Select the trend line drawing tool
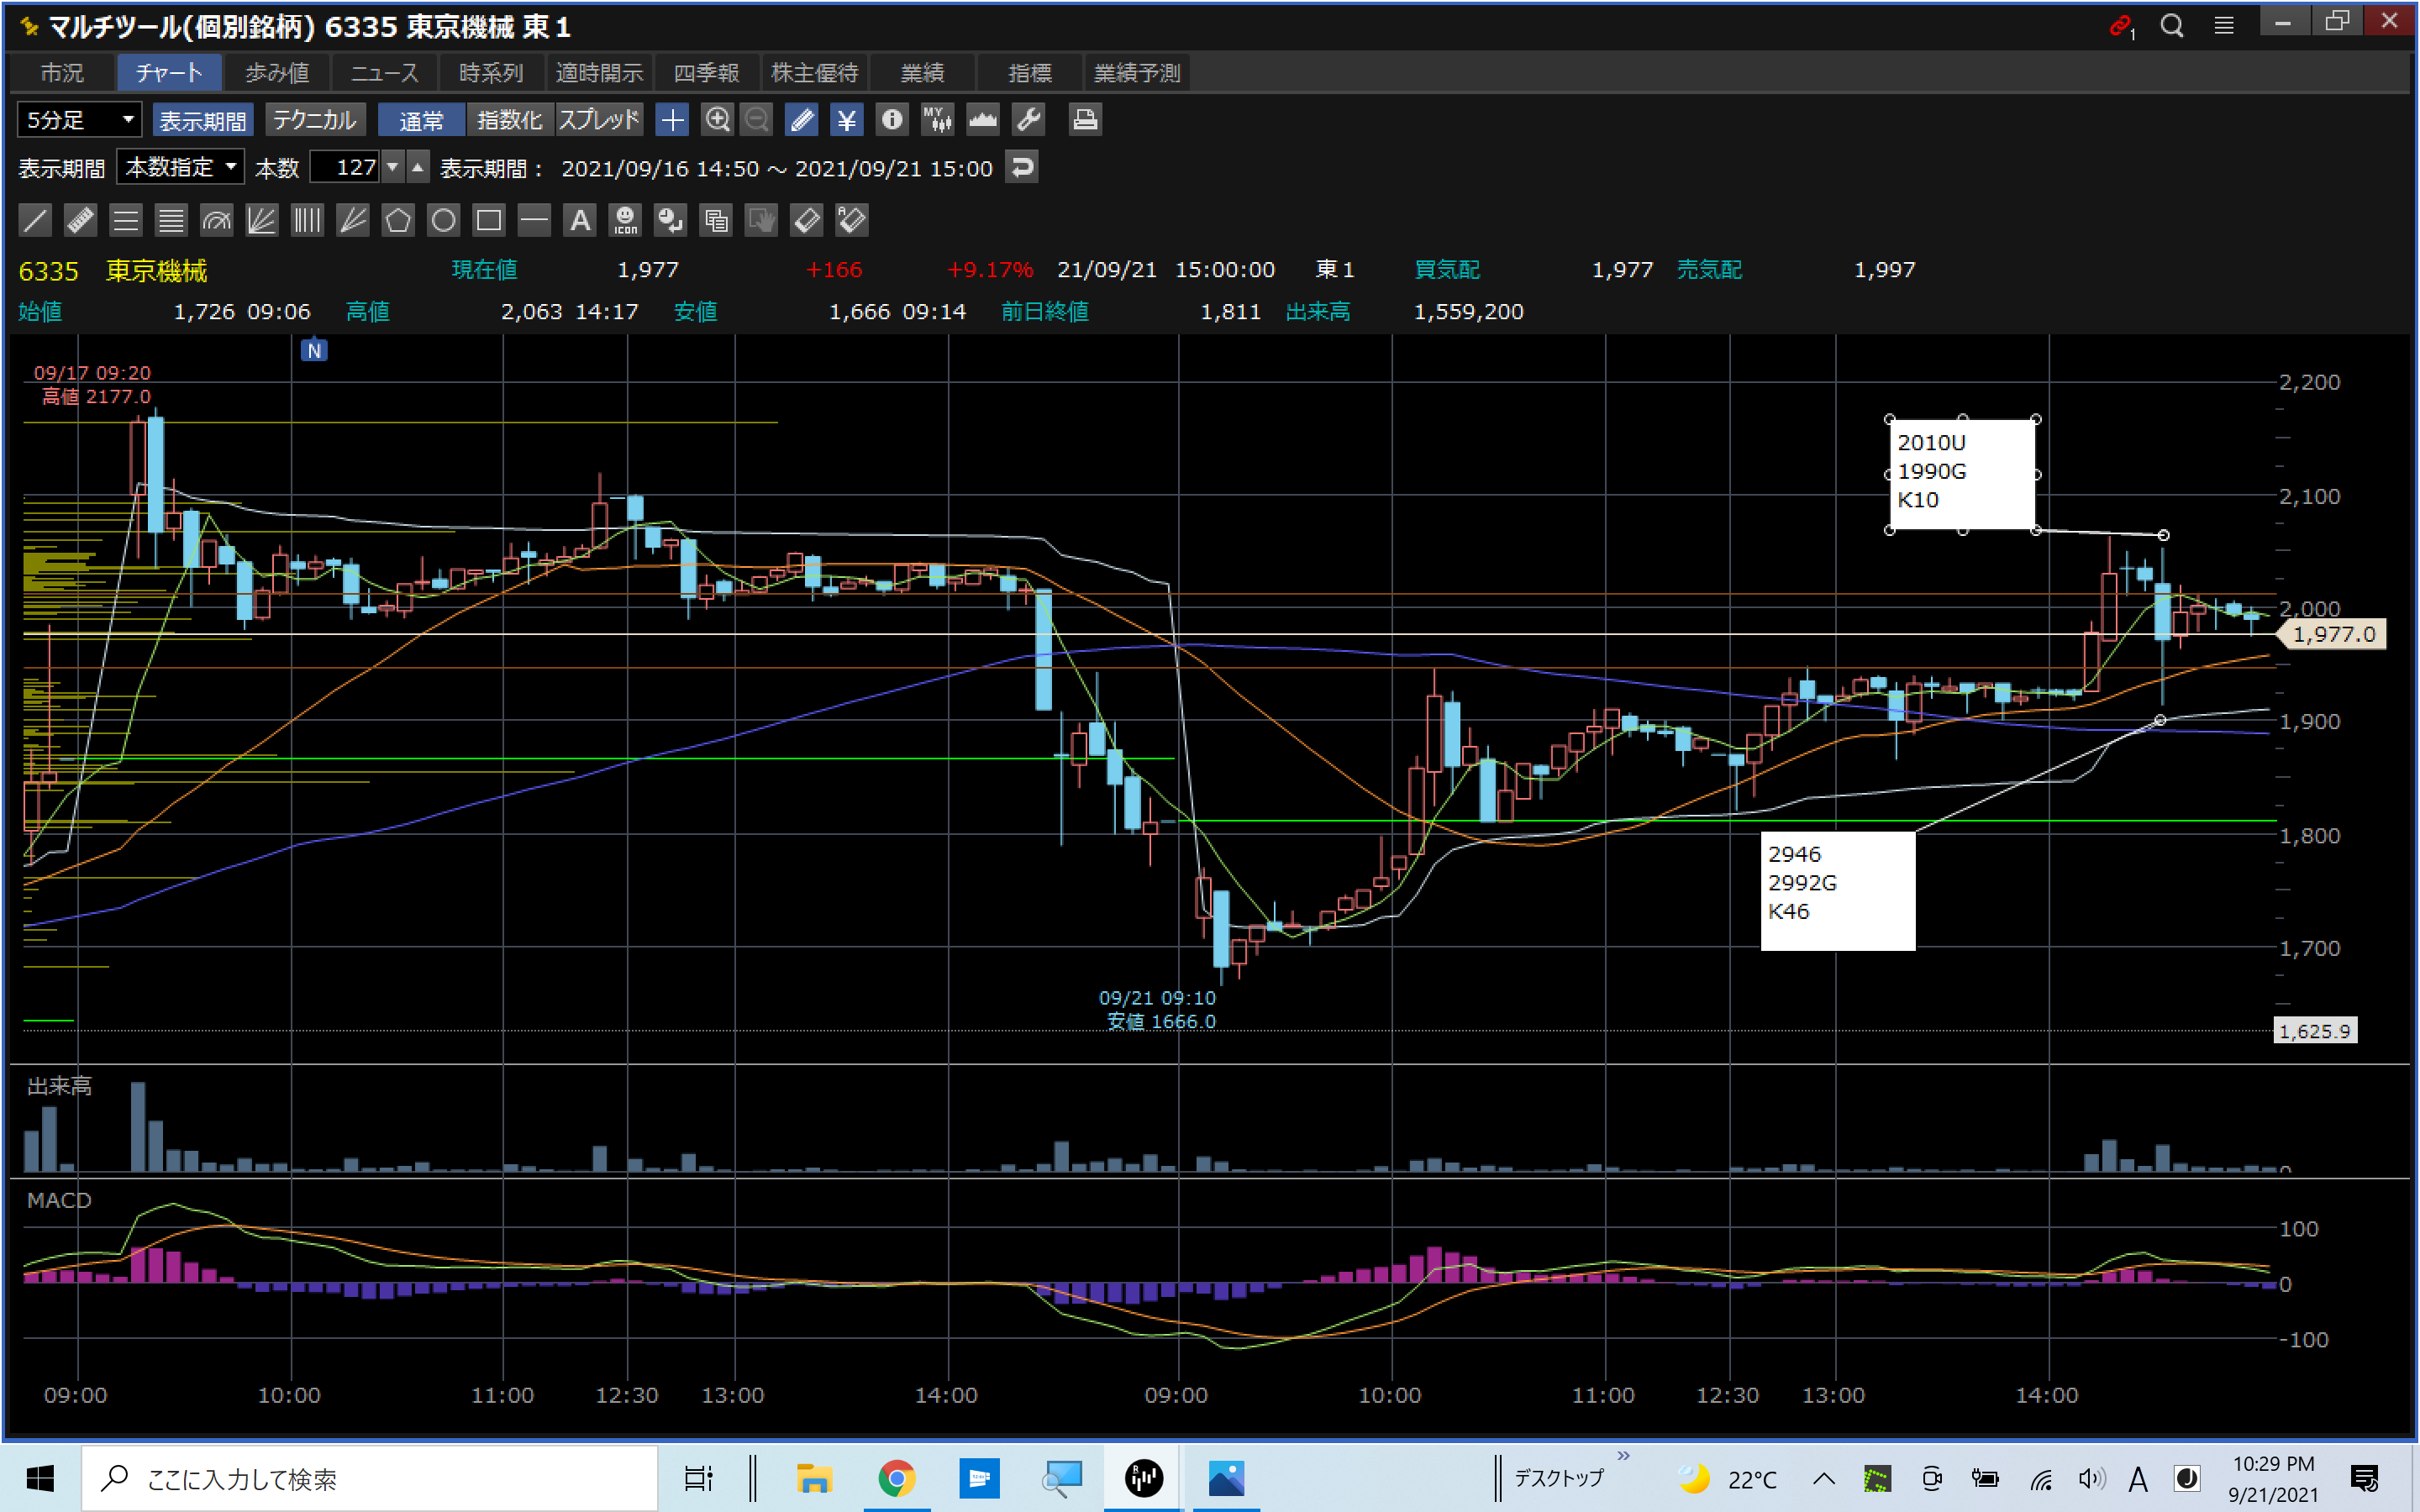2420x1512 pixels. [x=35, y=220]
